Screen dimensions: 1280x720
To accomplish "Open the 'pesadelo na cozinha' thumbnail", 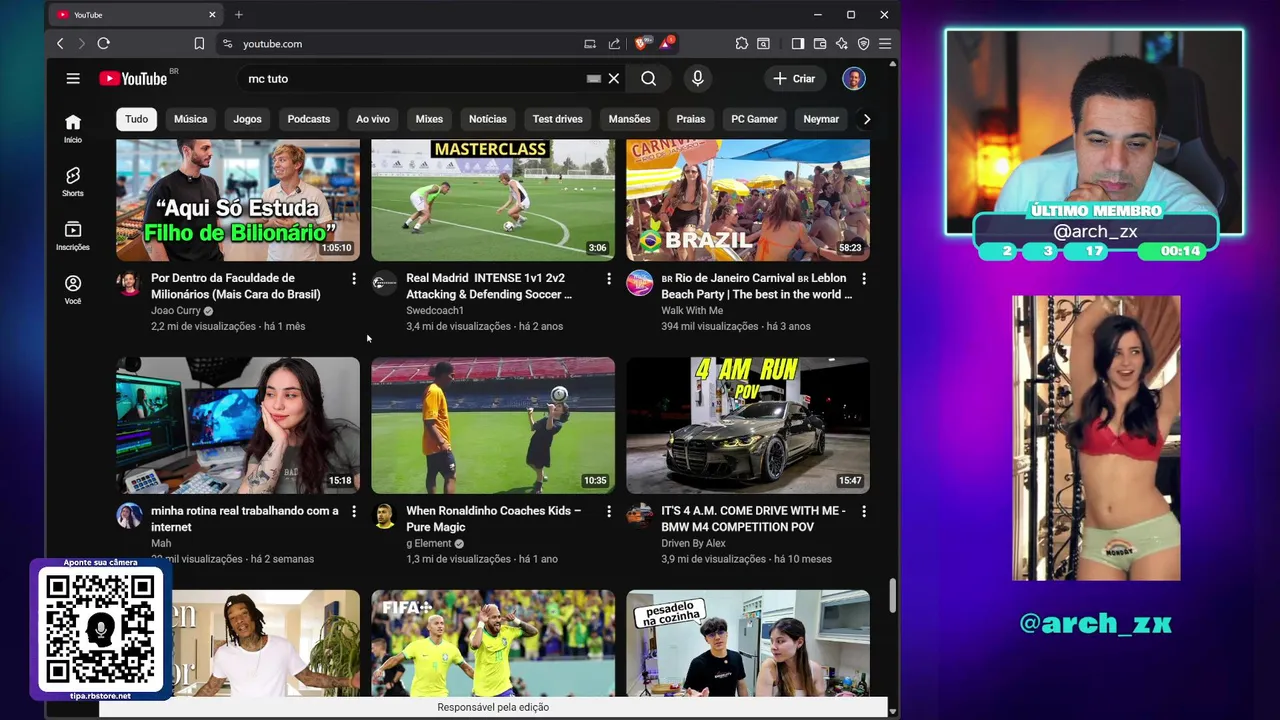I will (x=748, y=643).
